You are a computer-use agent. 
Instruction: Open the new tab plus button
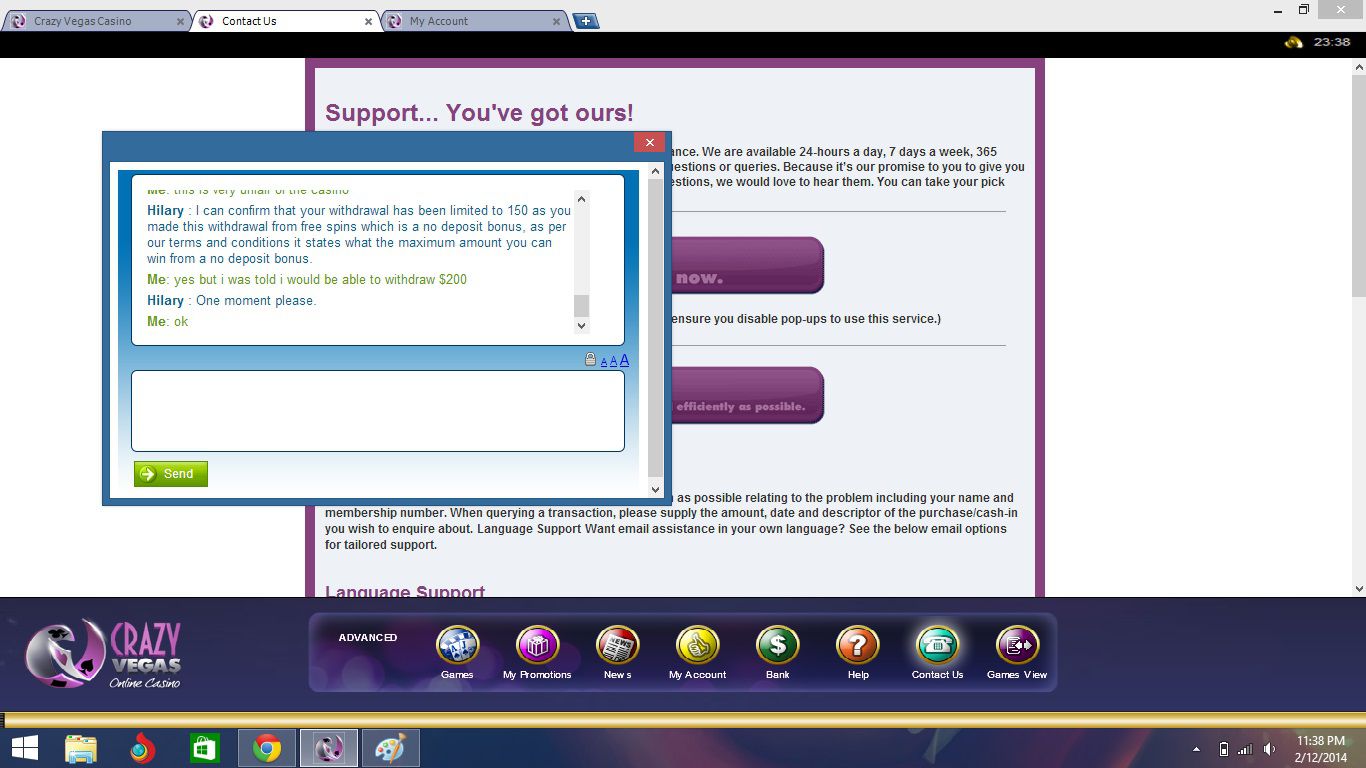(586, 21)
